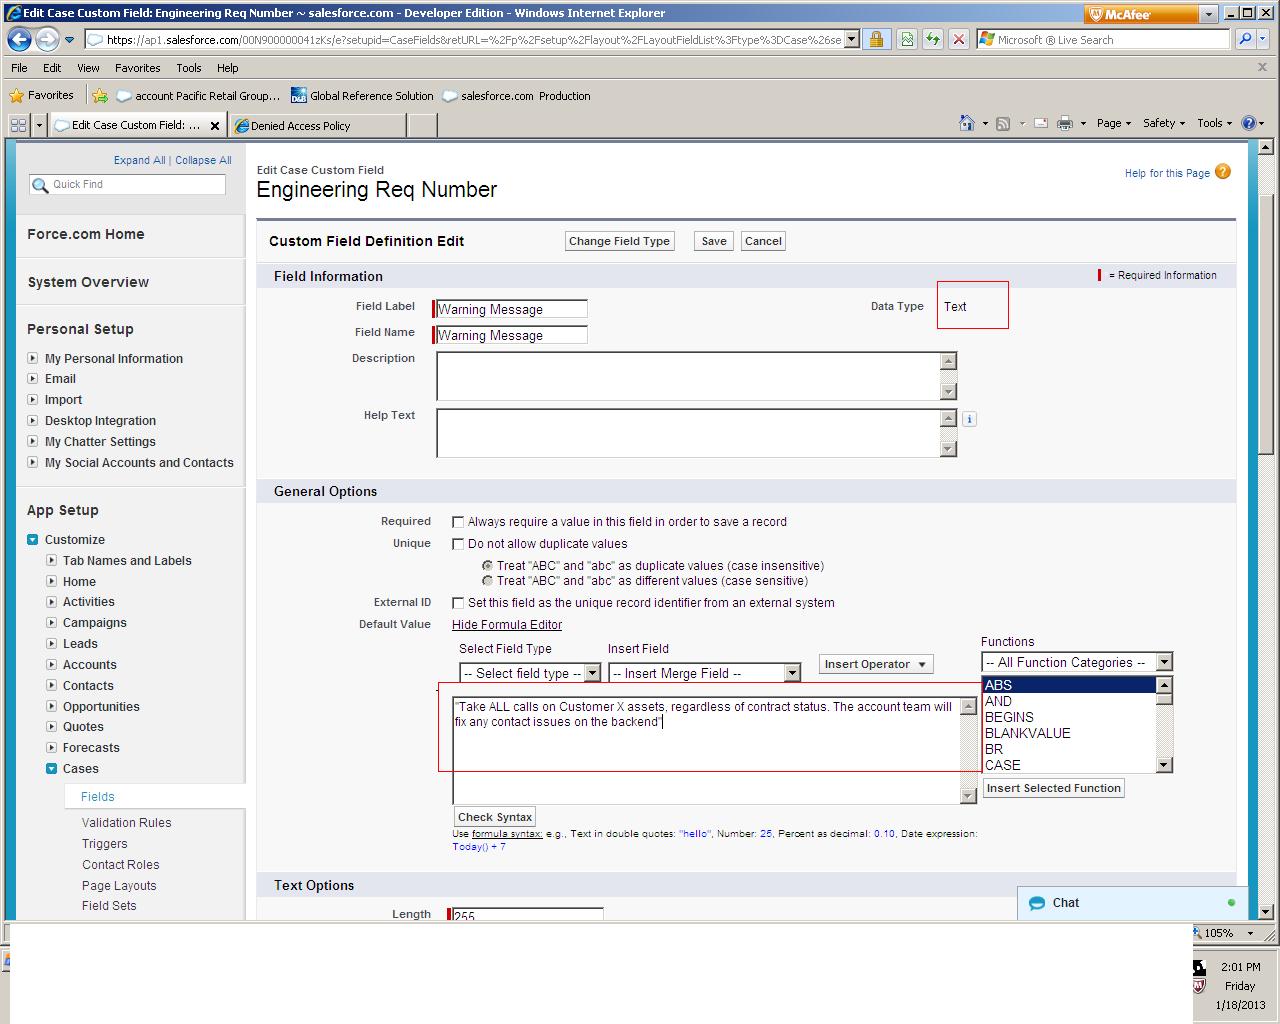The height and width of the screenshot is (1024, 1280).
Task: Check the Do not allow duplicate values checkbox
Action: click(x=458, y=544)
